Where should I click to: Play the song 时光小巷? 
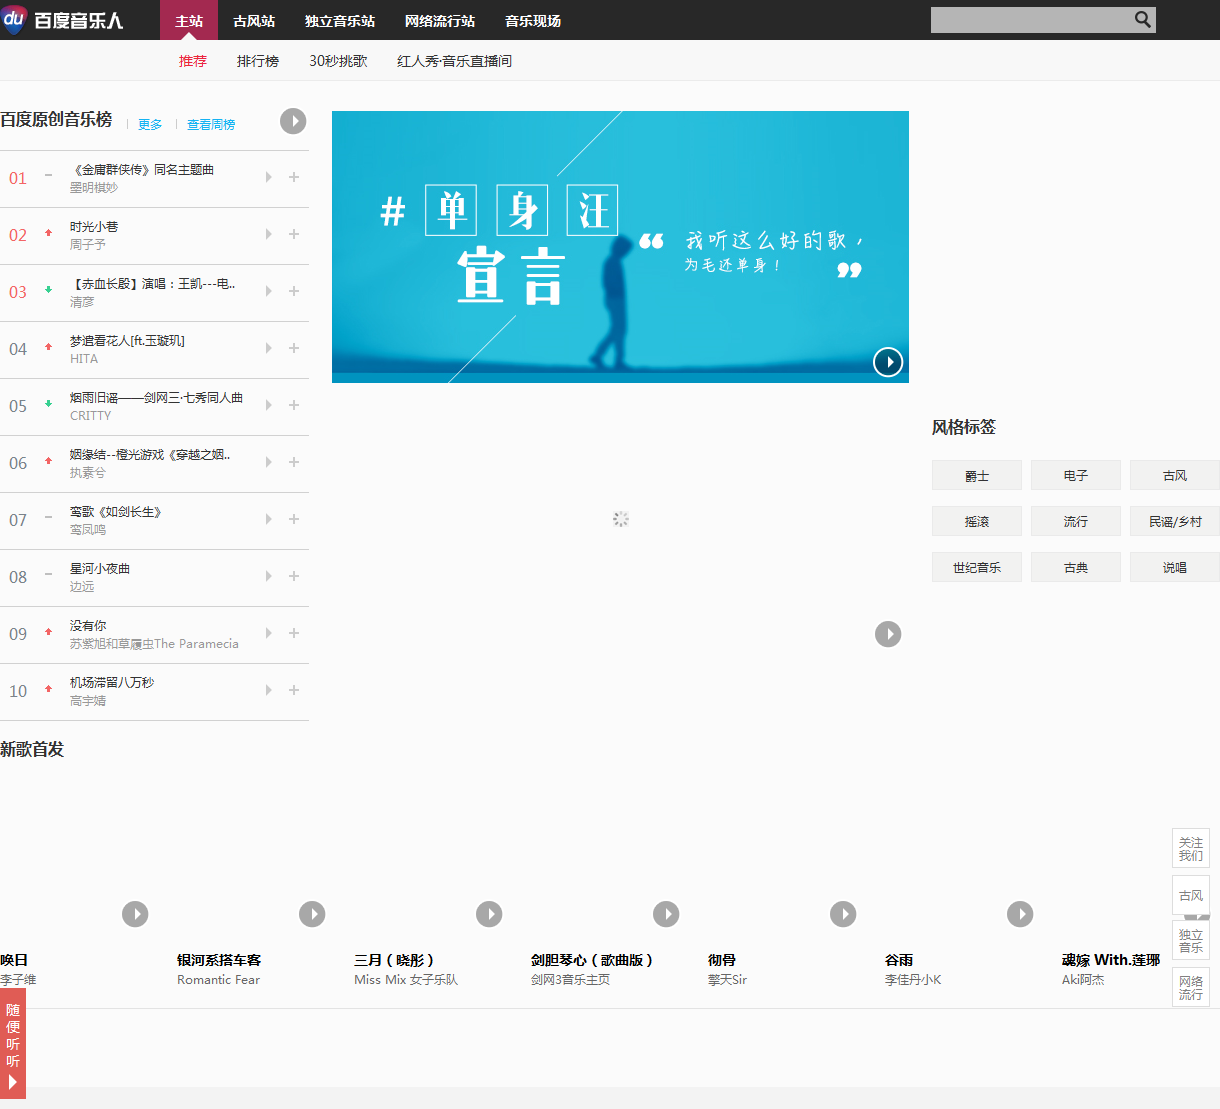point(268,234)
